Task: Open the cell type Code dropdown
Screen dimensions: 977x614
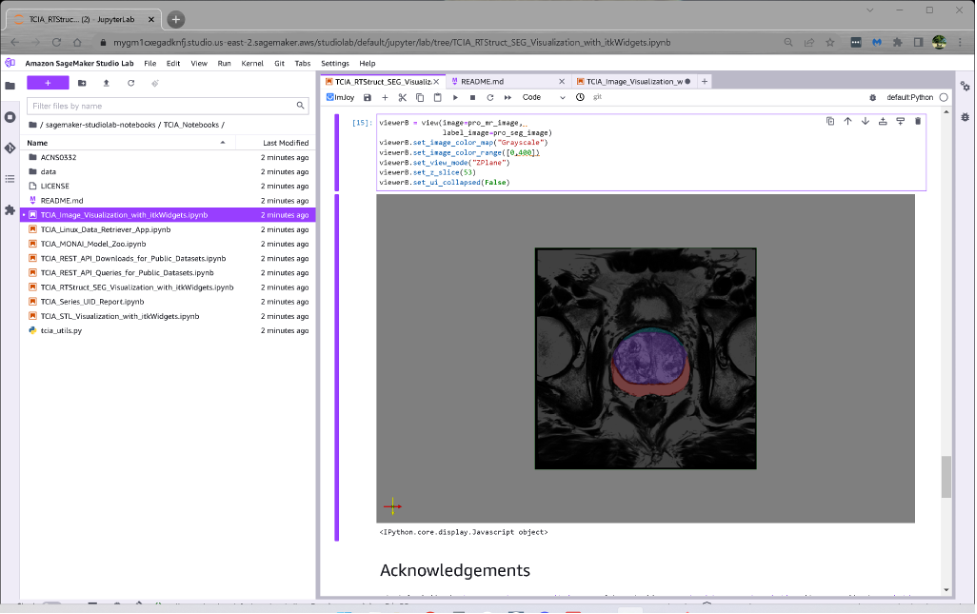Action: pyautogui.click(x=543, y=98)
